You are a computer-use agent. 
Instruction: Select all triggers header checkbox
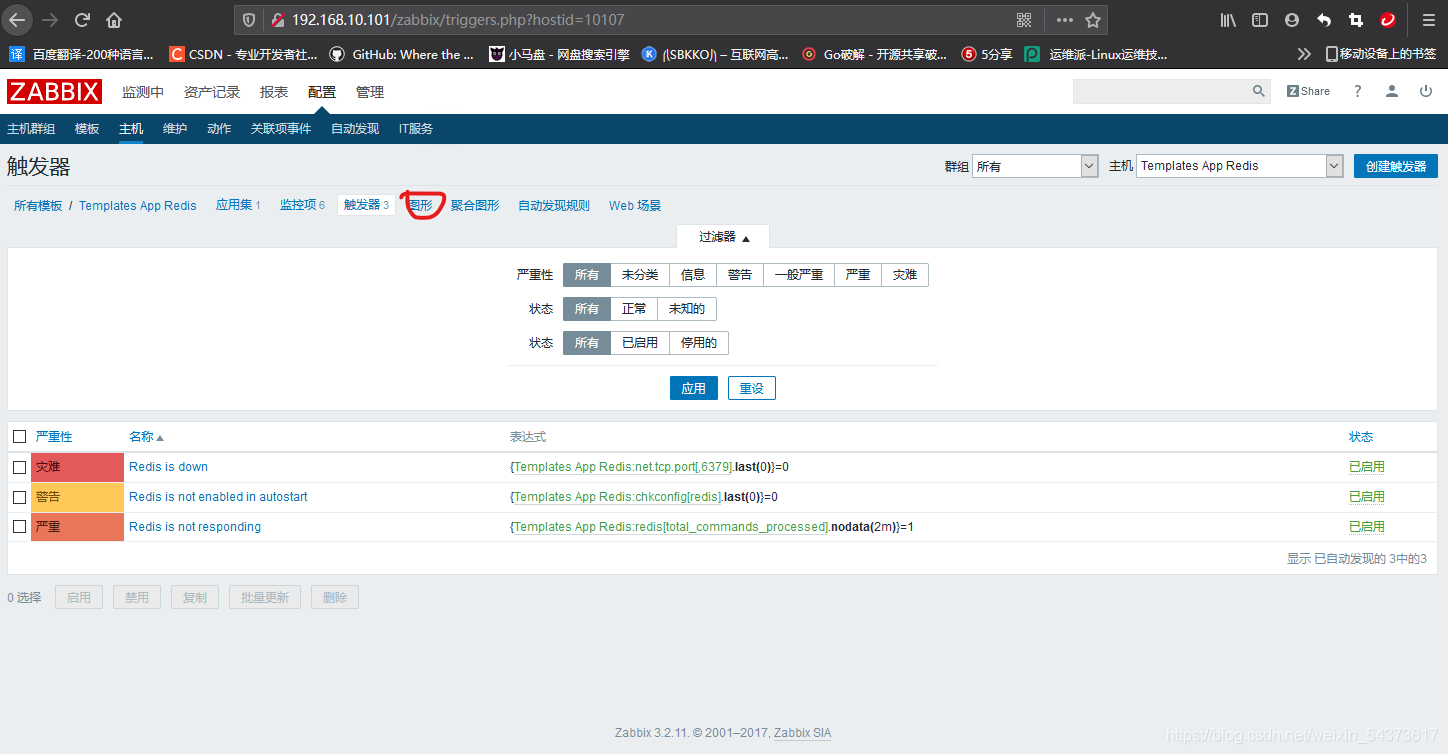(x=20, y=437)
